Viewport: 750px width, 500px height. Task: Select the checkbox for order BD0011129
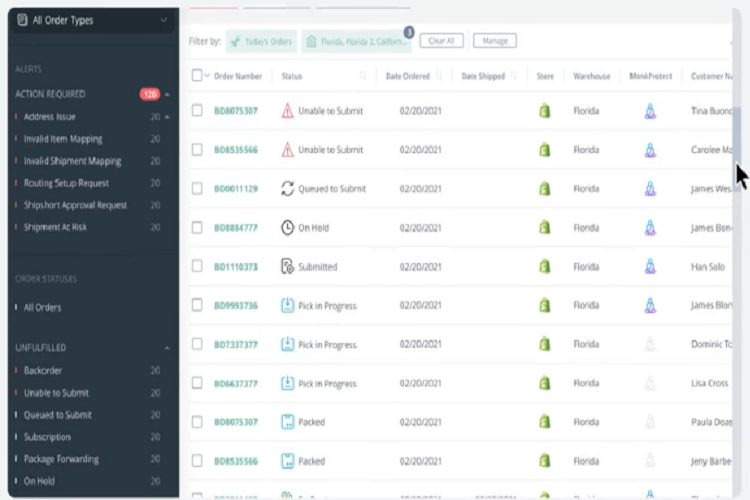pos(197,189)
